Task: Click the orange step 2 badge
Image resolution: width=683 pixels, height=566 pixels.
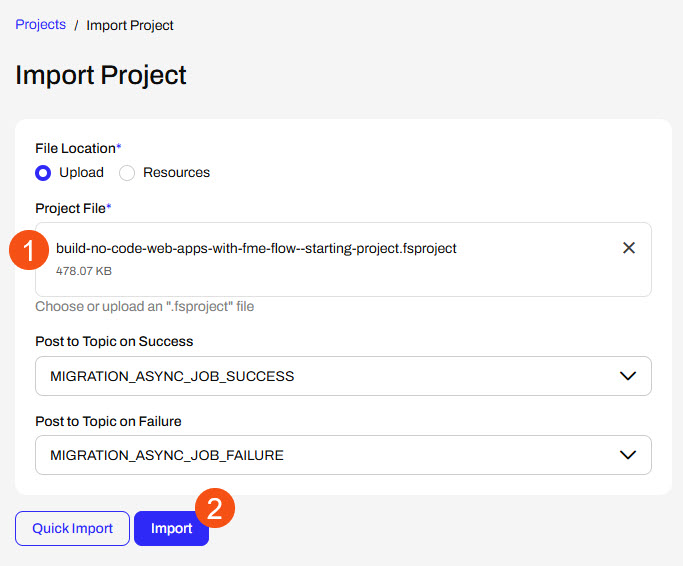Action: pos(215,507)
